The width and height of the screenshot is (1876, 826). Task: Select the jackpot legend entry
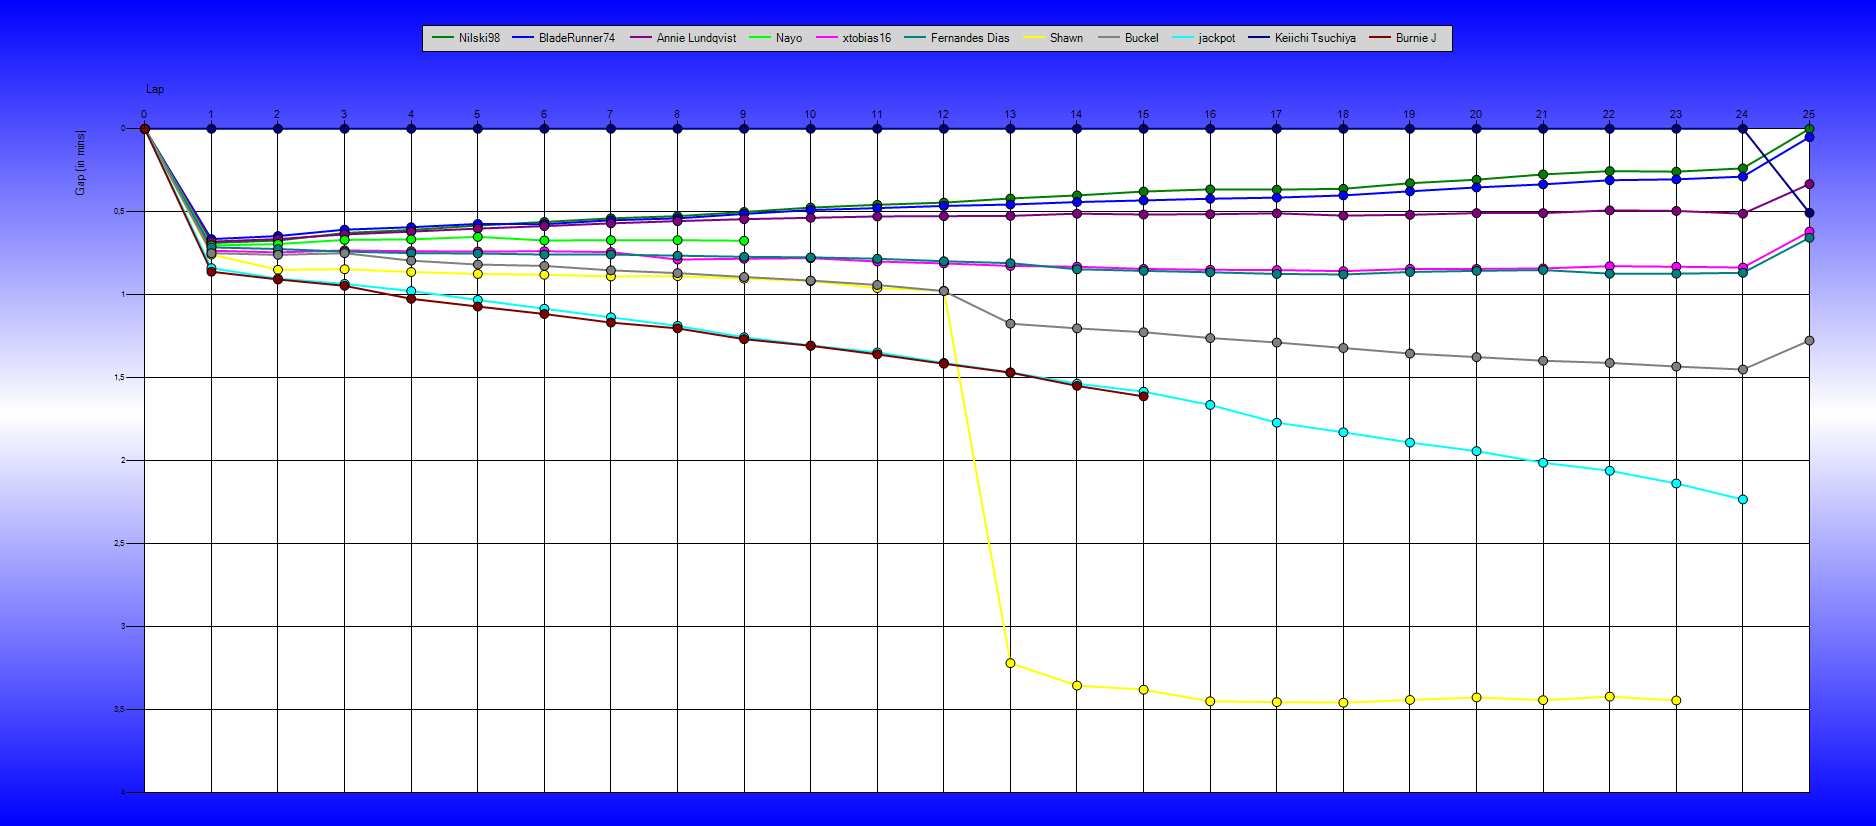(1216, 38)
